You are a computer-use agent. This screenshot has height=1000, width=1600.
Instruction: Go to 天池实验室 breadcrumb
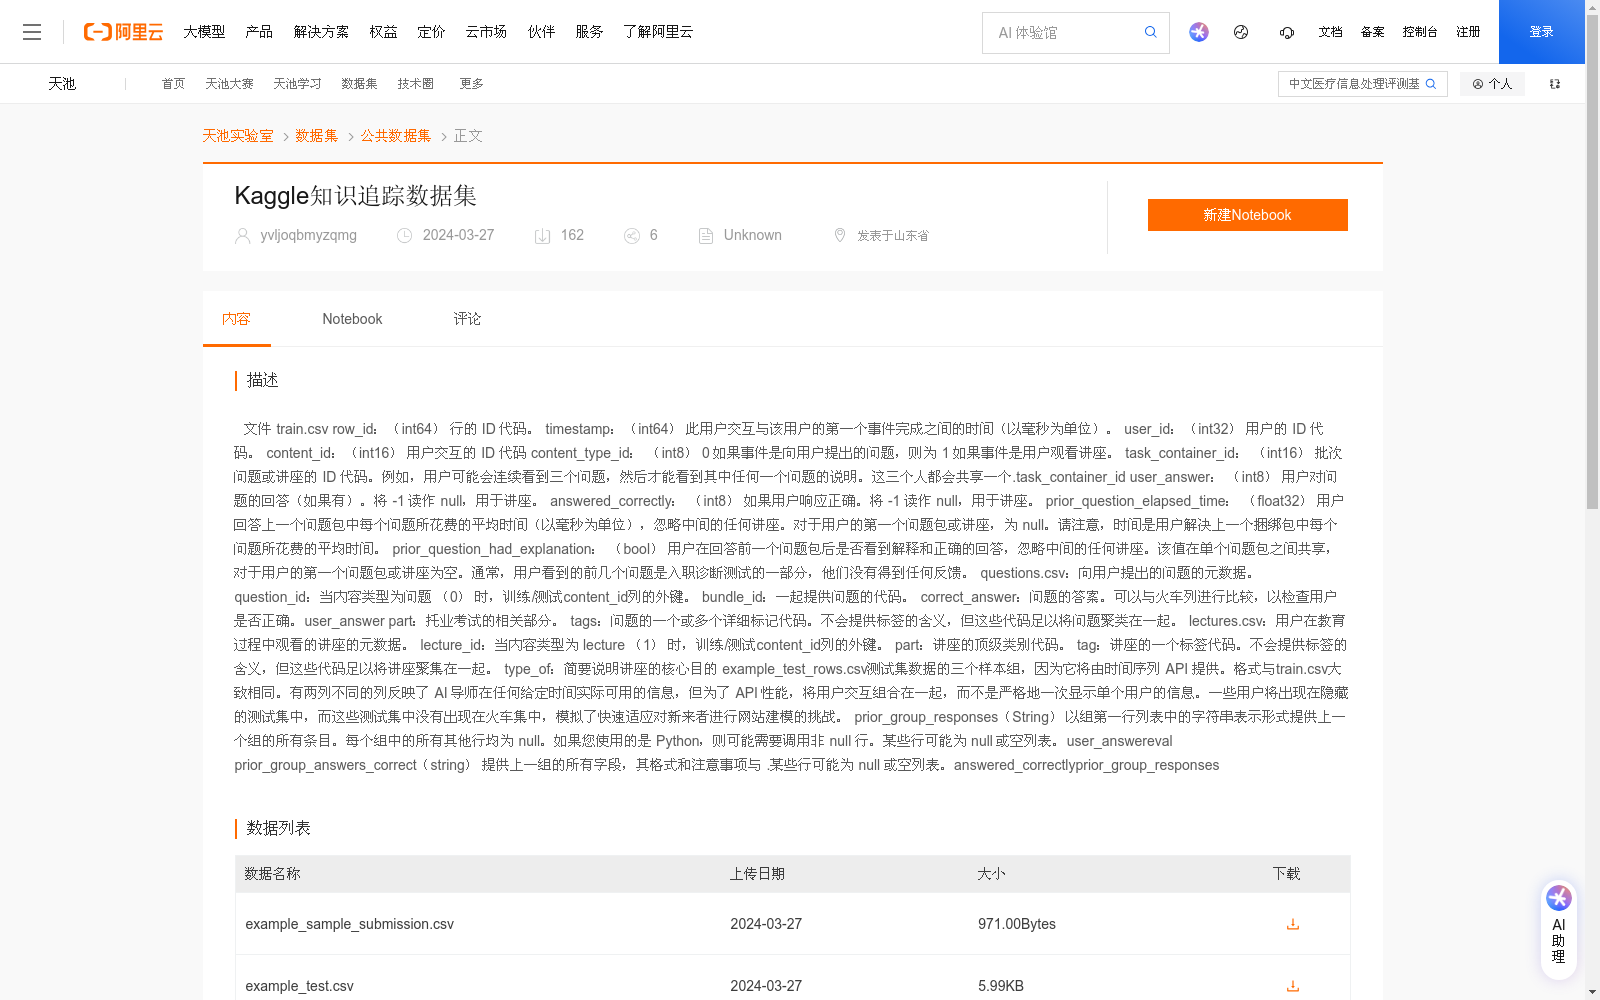click(x=238, y=136)
